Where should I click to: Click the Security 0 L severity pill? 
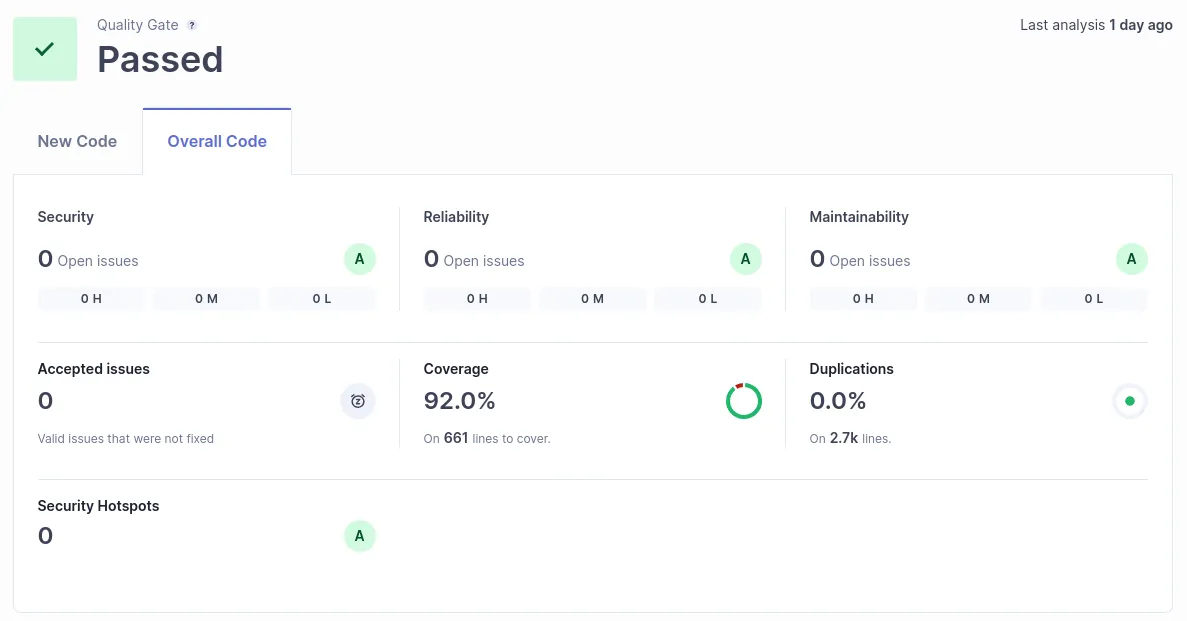(x=322, y=299)
